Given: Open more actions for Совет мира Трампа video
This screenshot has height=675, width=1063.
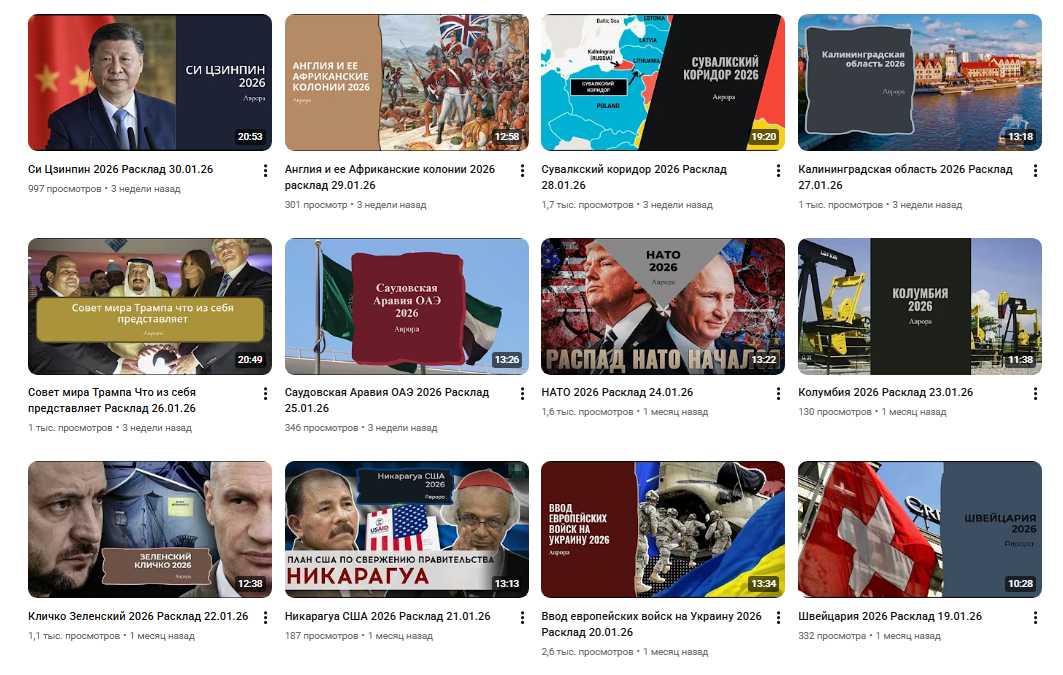Looking at the screenshot, I should point(265,394).
